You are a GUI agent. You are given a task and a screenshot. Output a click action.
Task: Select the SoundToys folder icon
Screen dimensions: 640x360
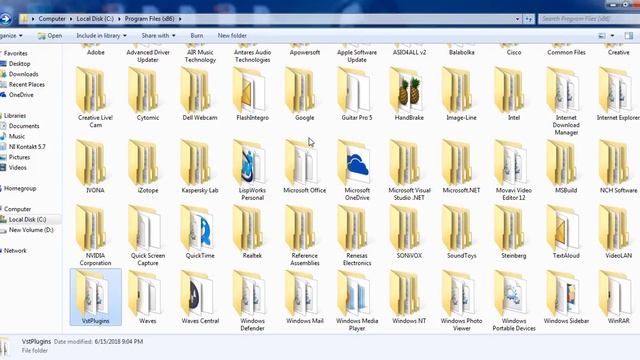click(459, 229)
